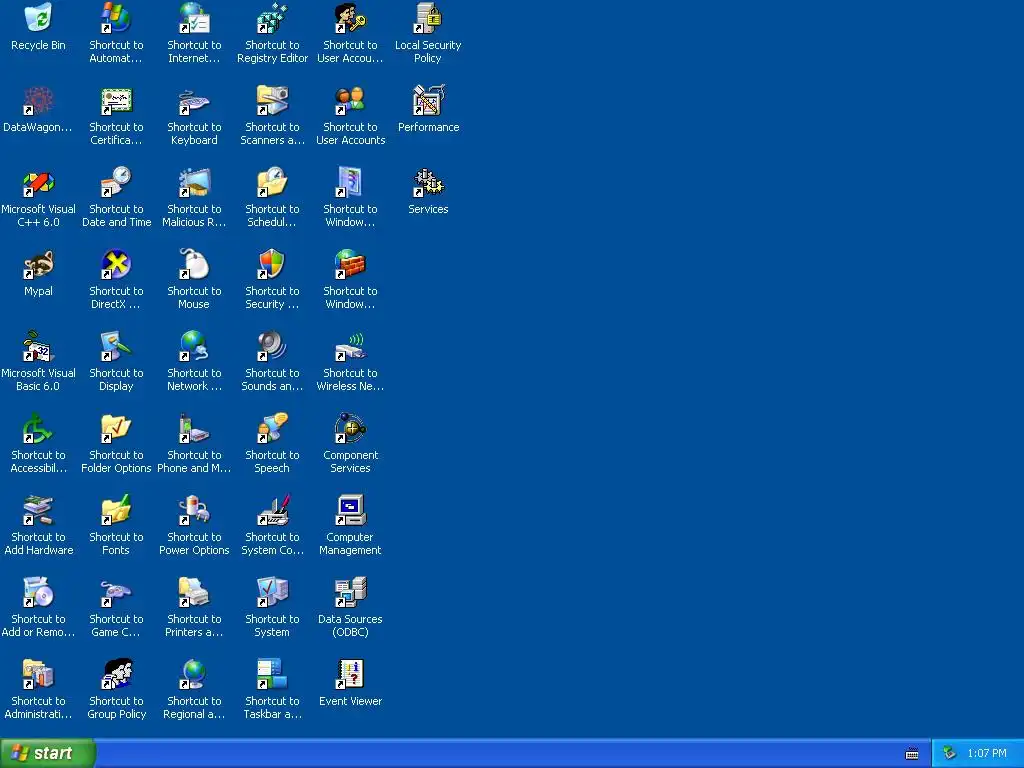Click the Shortcut to Malicious Removal icon
The height and width of the screenshot is (768, 1024).
(x=194, y=182)
